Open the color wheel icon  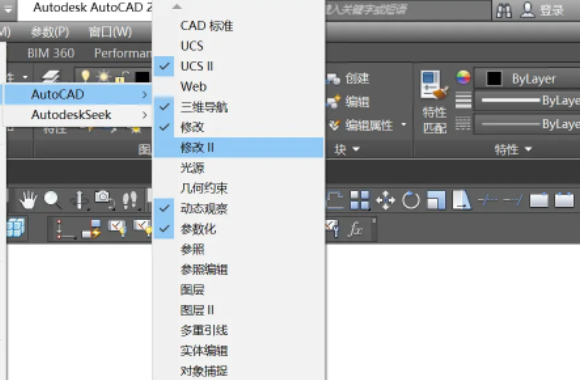pos(463,78)
